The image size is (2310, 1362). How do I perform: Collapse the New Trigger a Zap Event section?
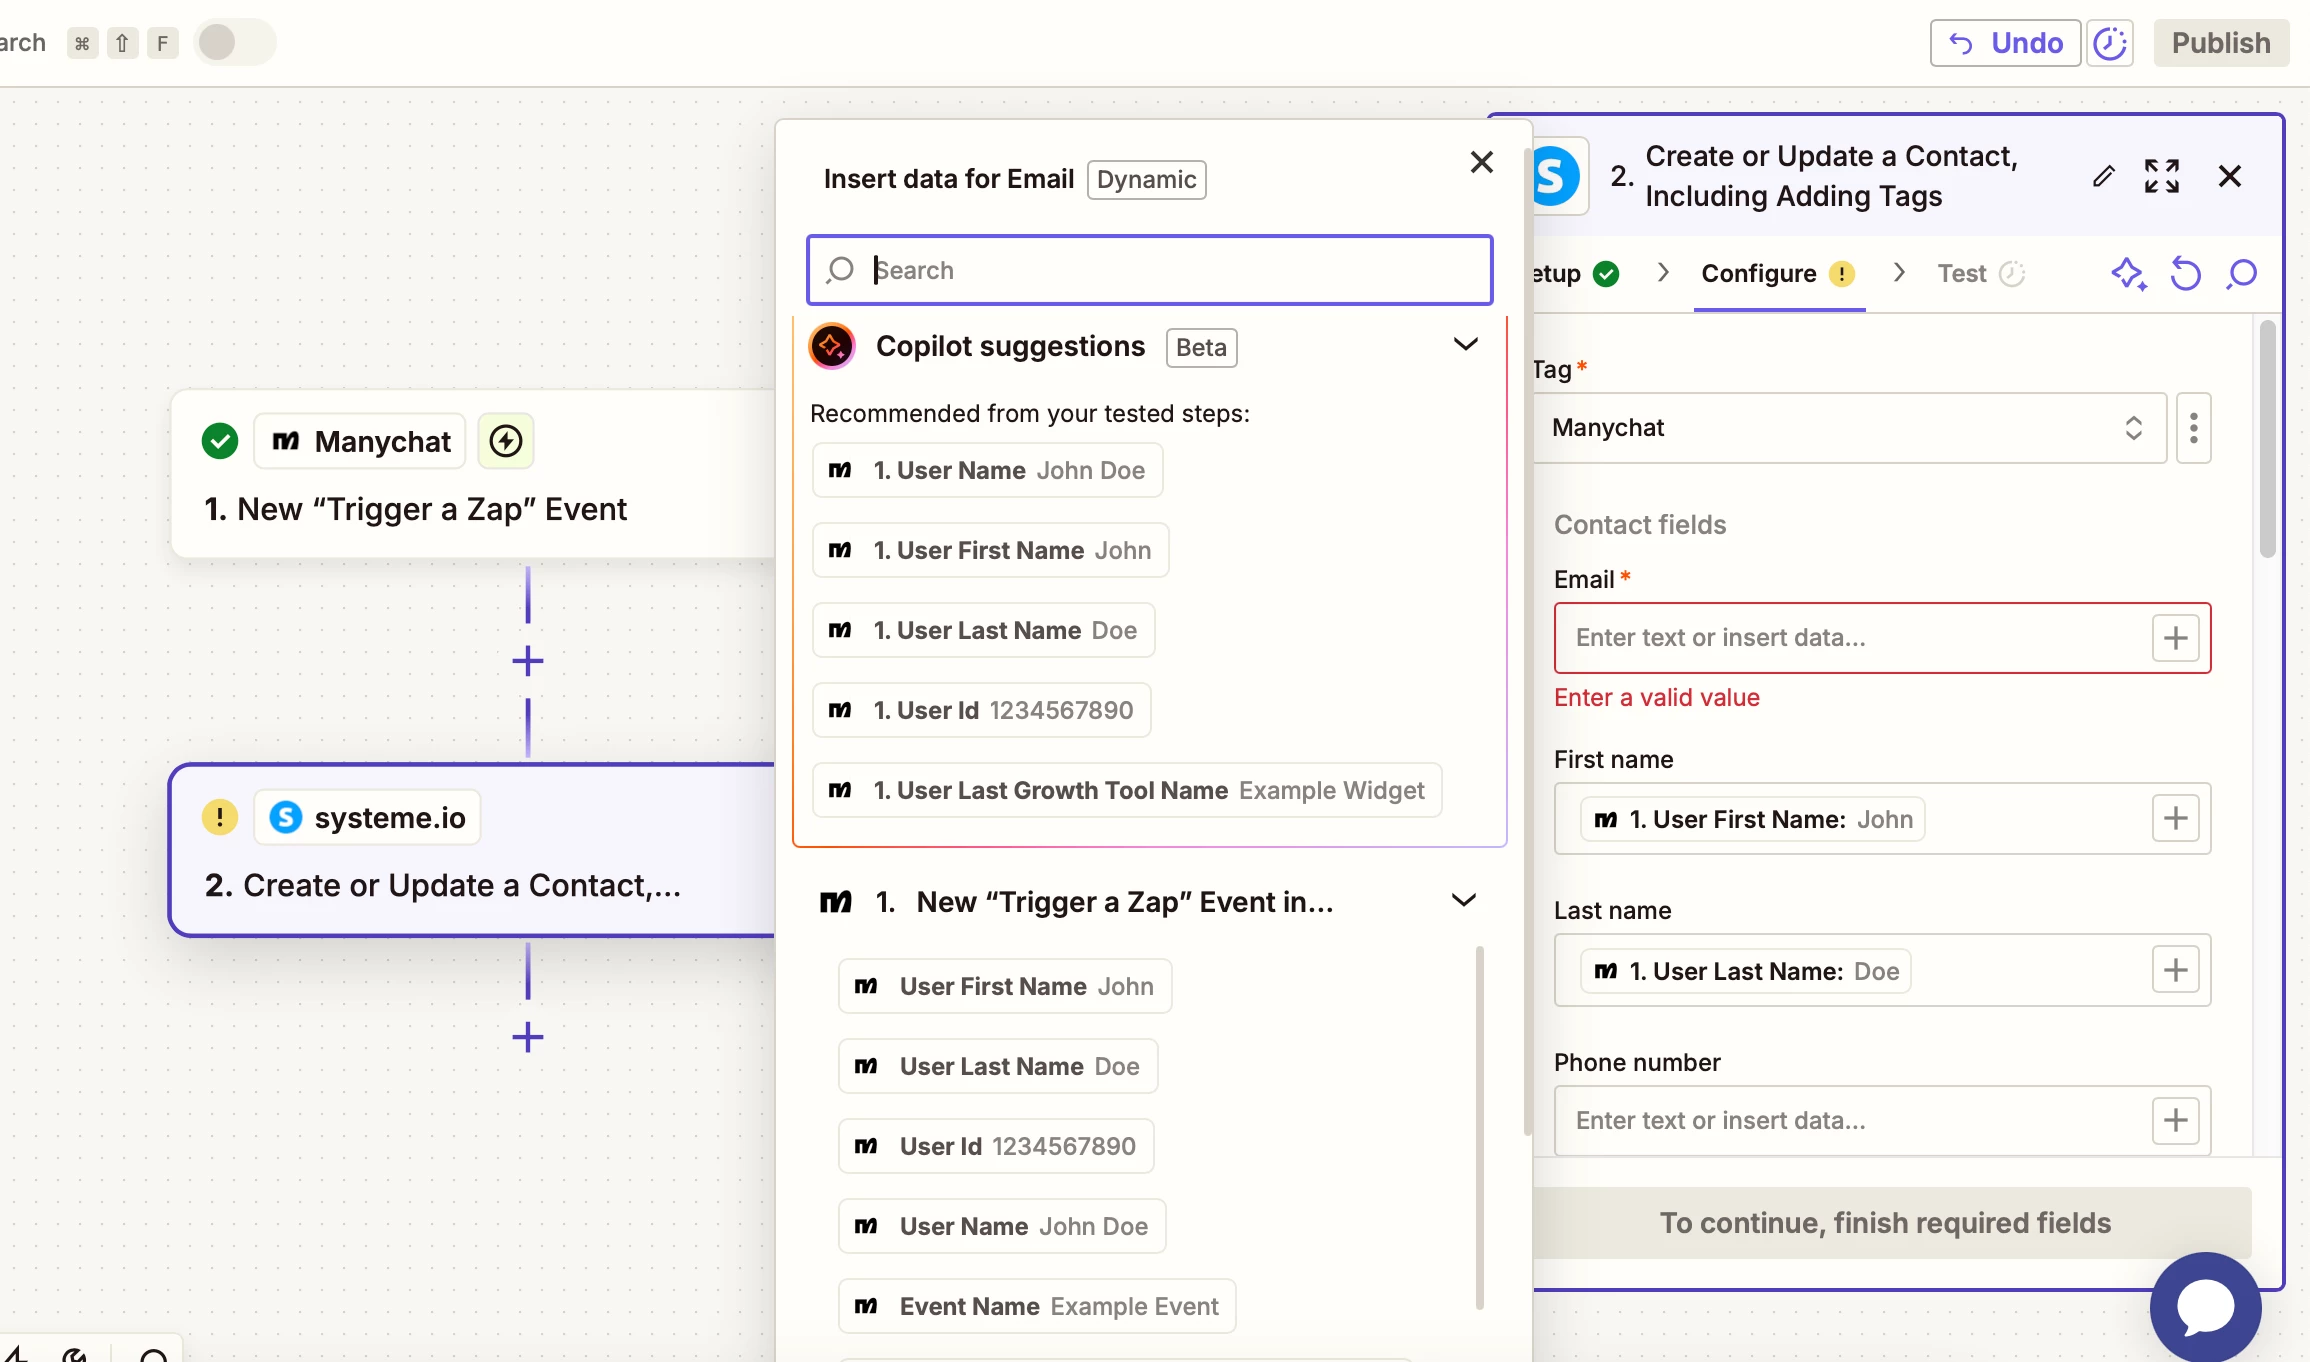click(x=1463, y=901)
